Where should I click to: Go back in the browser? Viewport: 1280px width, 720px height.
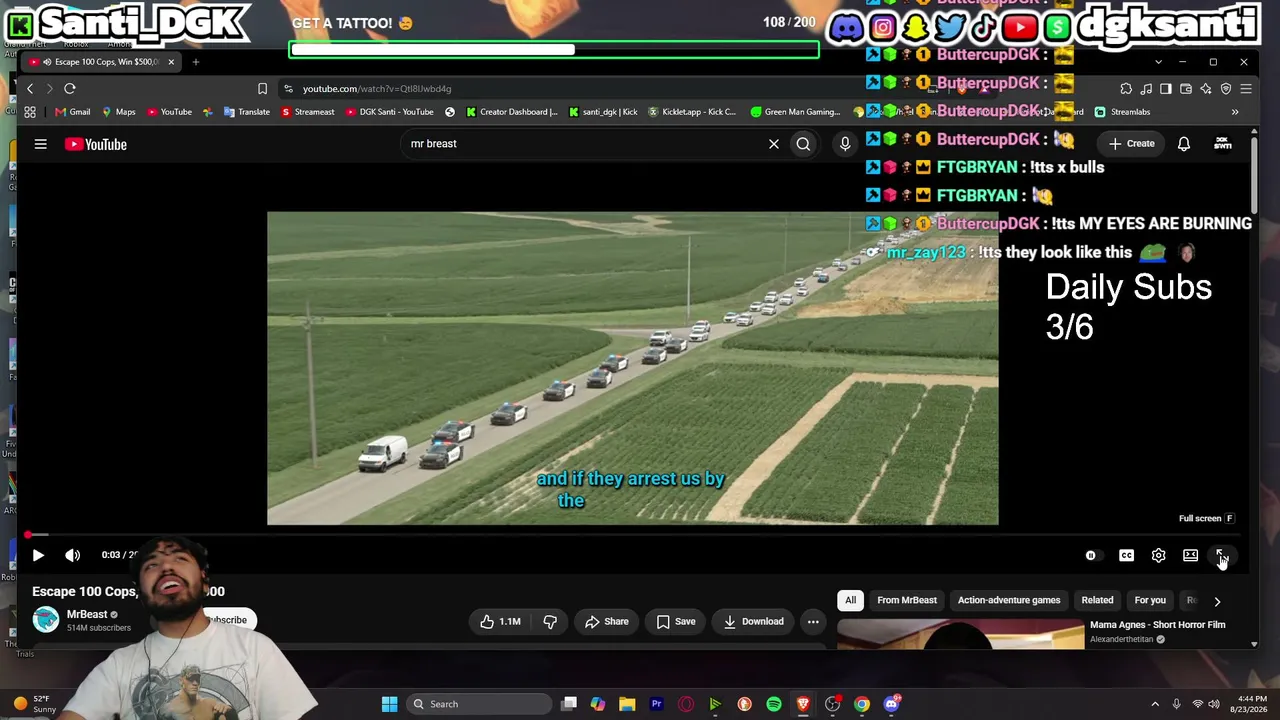[30, 89]
